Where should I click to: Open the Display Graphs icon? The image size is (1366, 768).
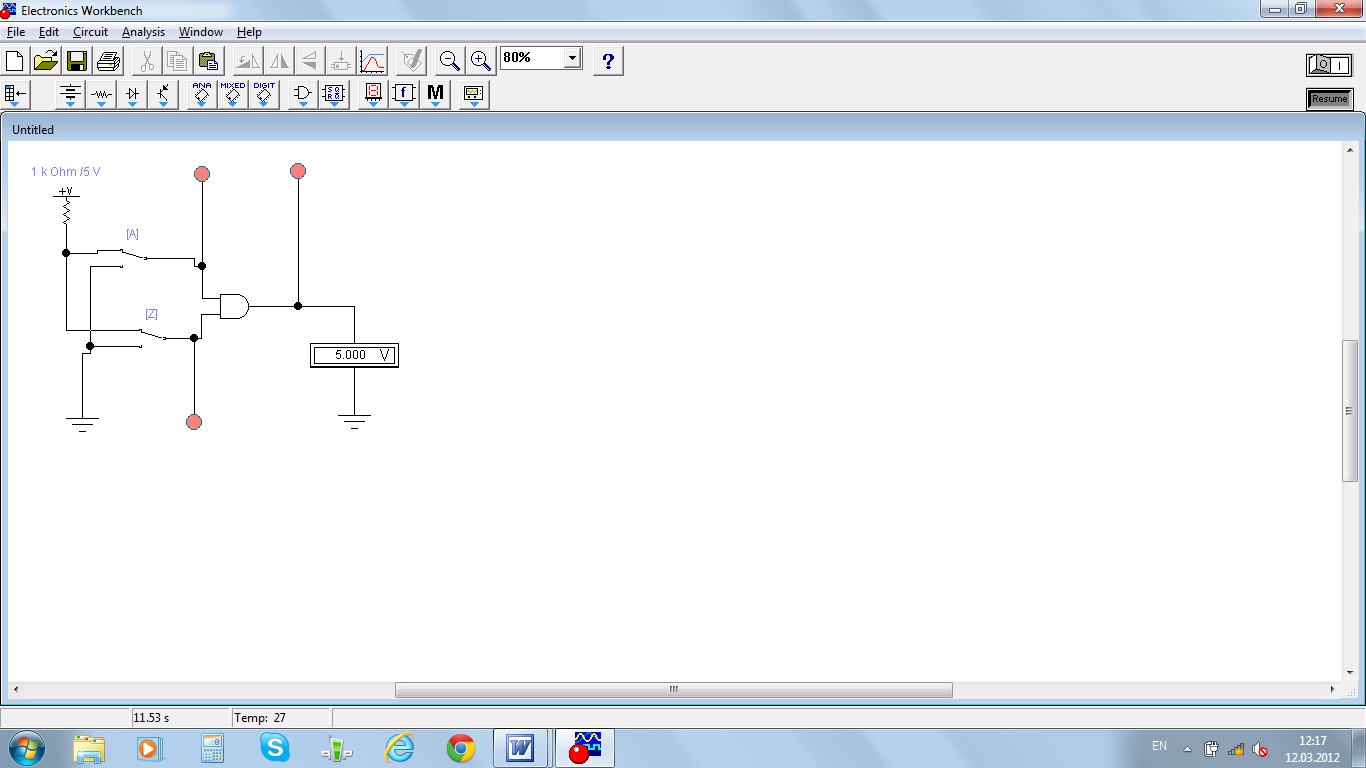[372, 61]
